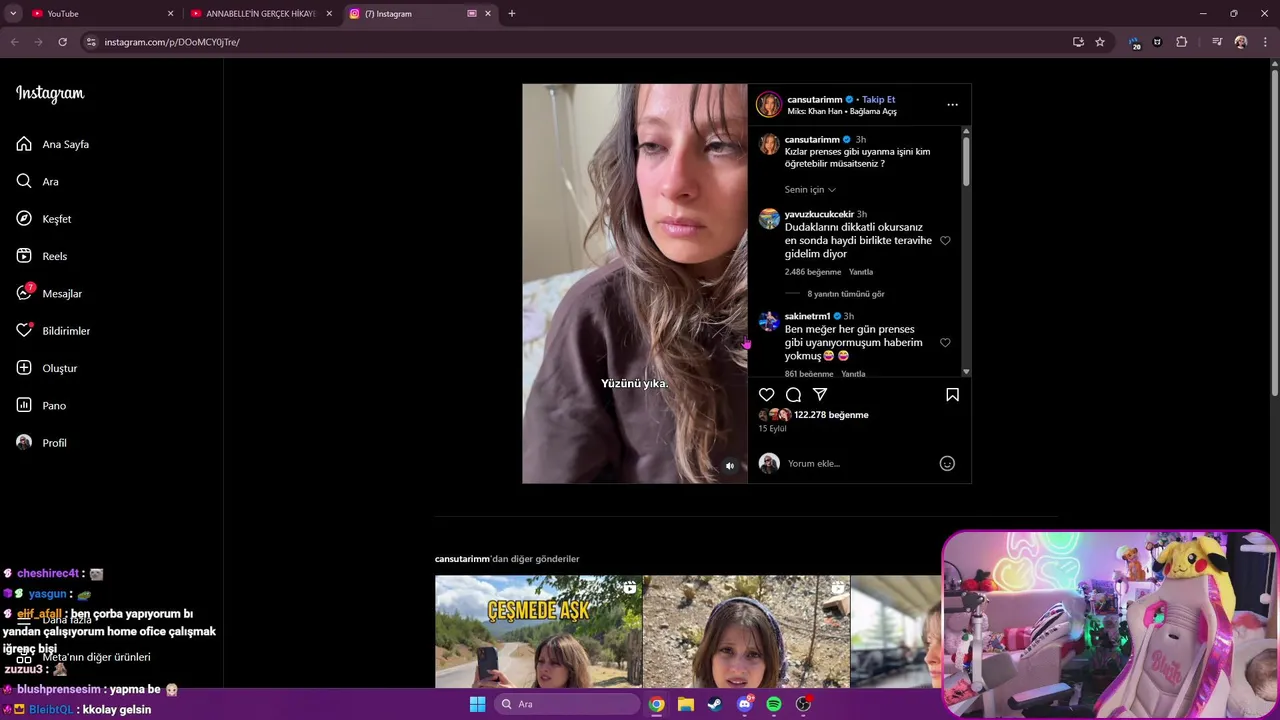Open the Ara search panel
The width and height of the screenshot is (1280, 720).
(x=38, y=181)
